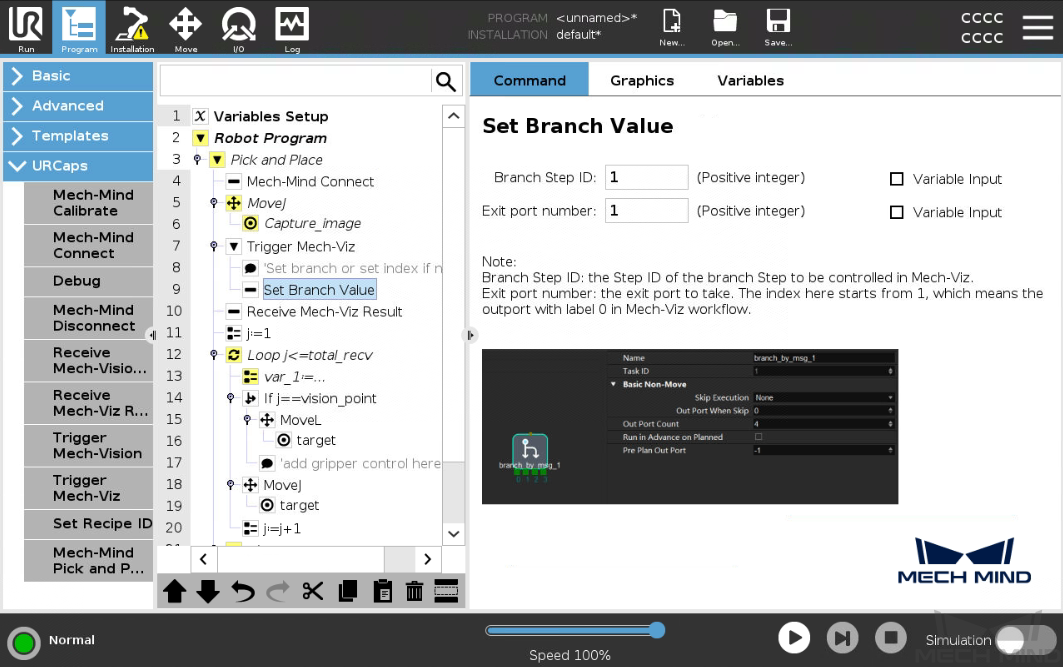Open the Log screen icon
The width and height of the screenshot is (1063, 667).
[292, 27]
